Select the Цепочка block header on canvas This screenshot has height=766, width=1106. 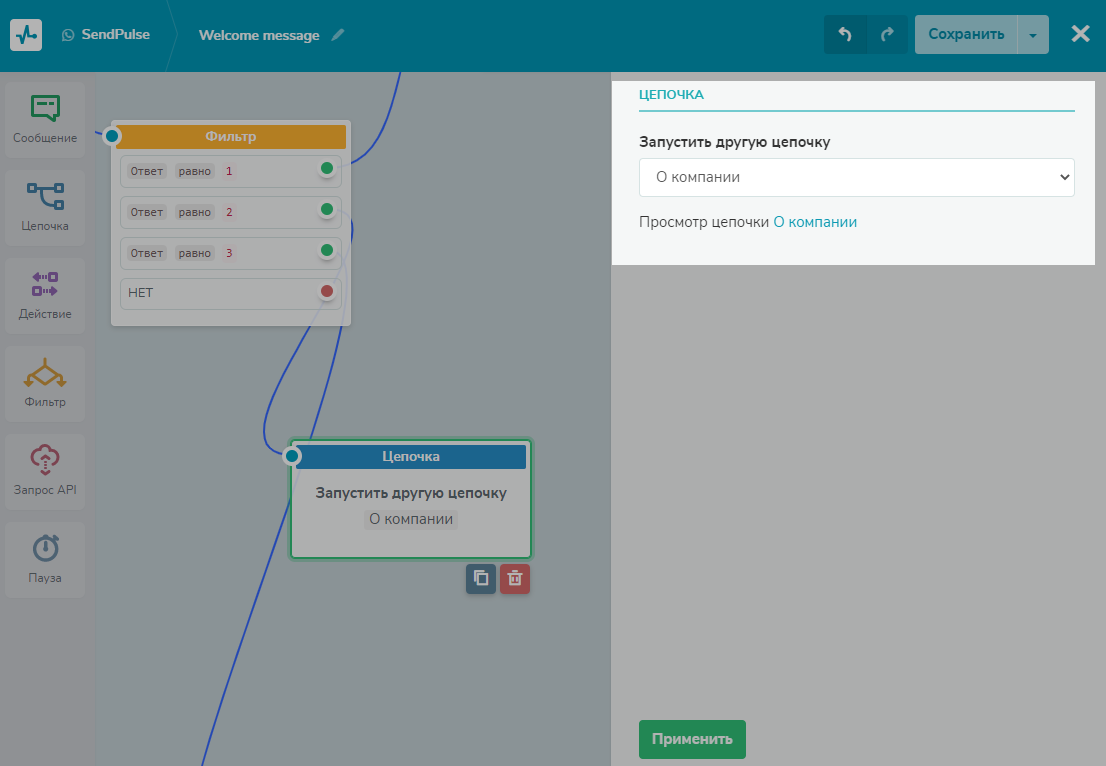click(x=411, y=456)
